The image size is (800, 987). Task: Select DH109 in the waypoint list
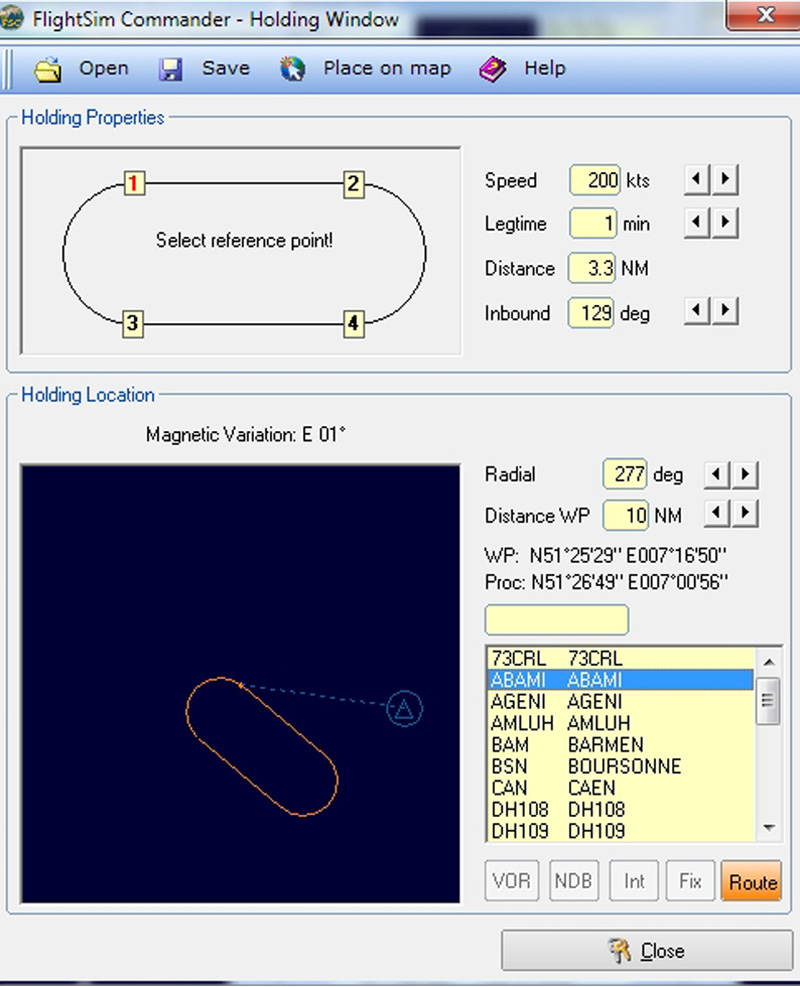(621, 830)
